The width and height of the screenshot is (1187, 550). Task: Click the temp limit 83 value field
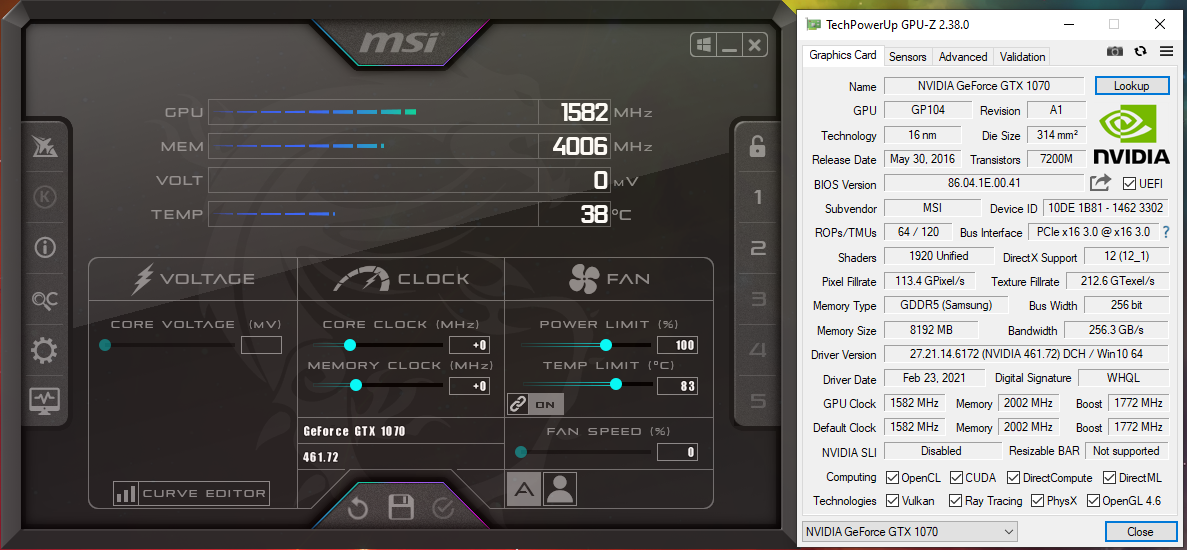tap(677, 386)
